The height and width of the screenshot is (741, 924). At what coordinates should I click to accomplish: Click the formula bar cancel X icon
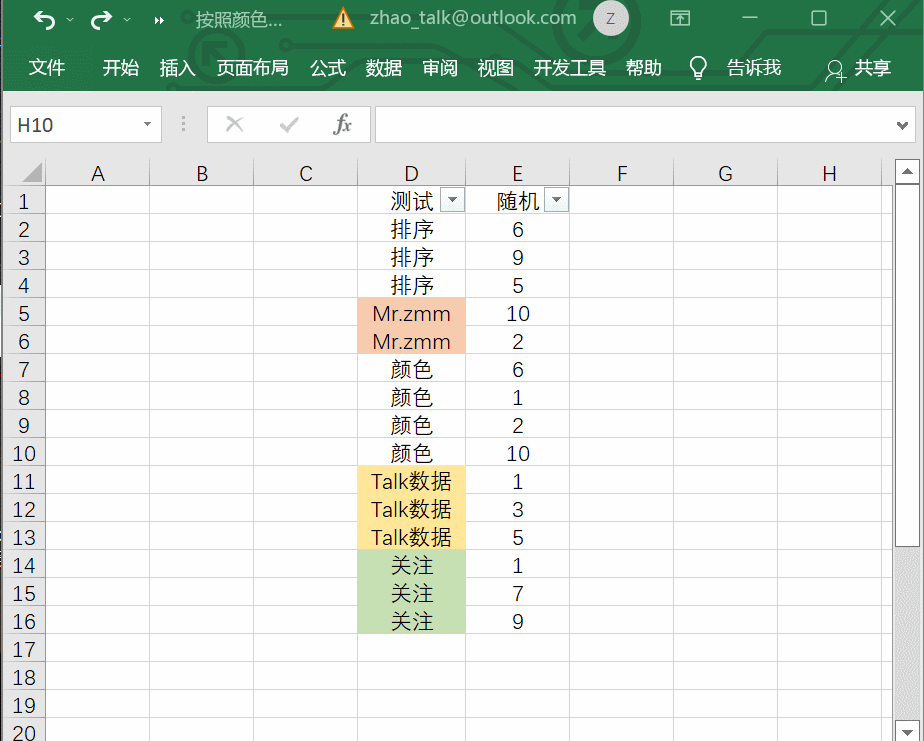point(235,124)
